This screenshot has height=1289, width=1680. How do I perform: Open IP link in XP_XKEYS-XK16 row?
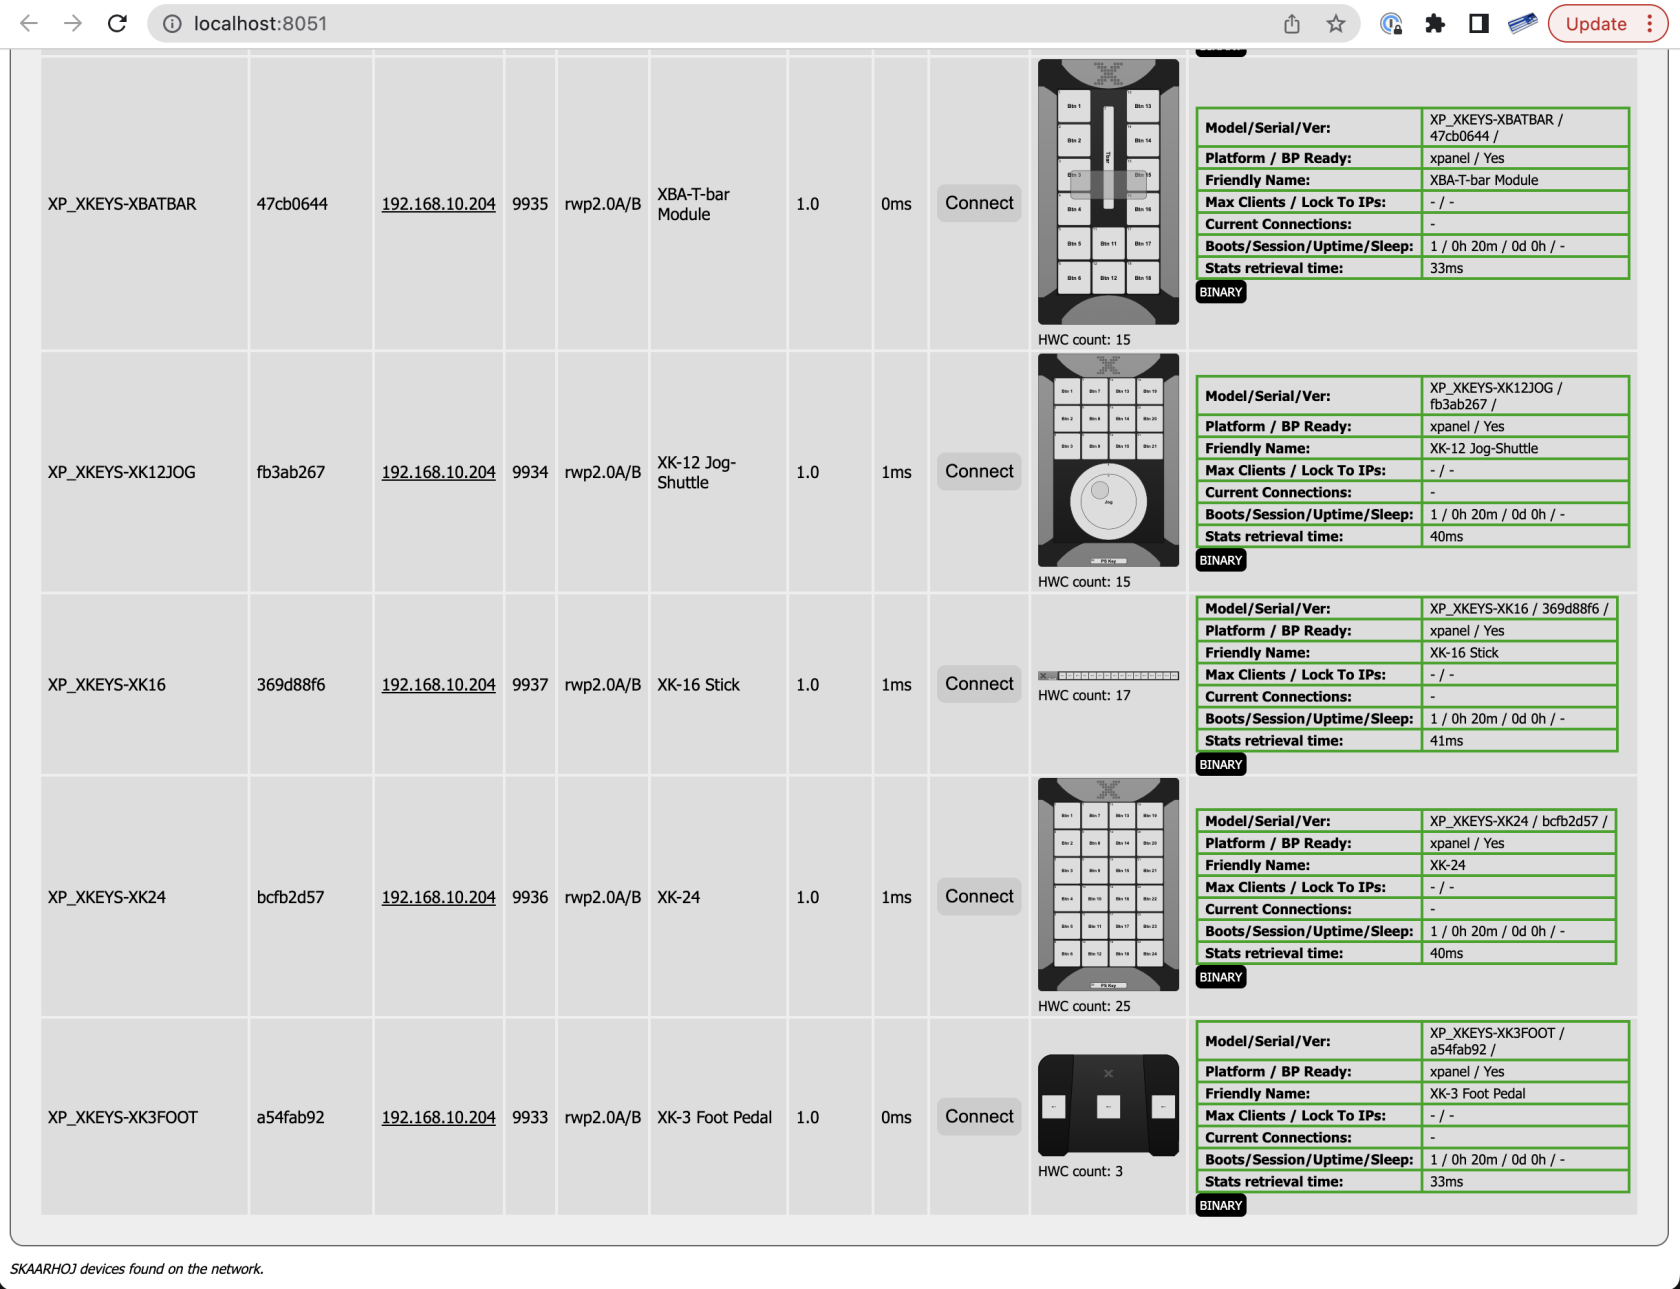click(438, 685)
